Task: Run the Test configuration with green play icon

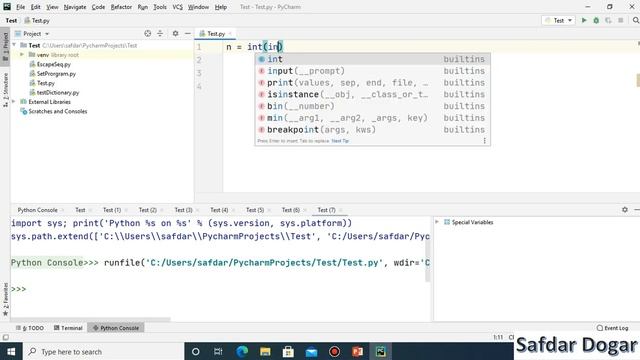Action: [584, 20]
